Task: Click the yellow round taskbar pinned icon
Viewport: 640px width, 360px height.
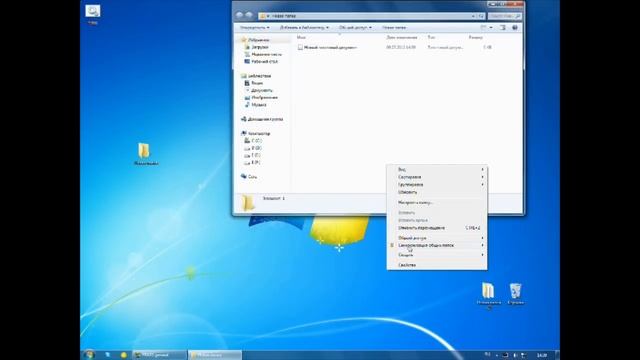Action: coord(123,355)
